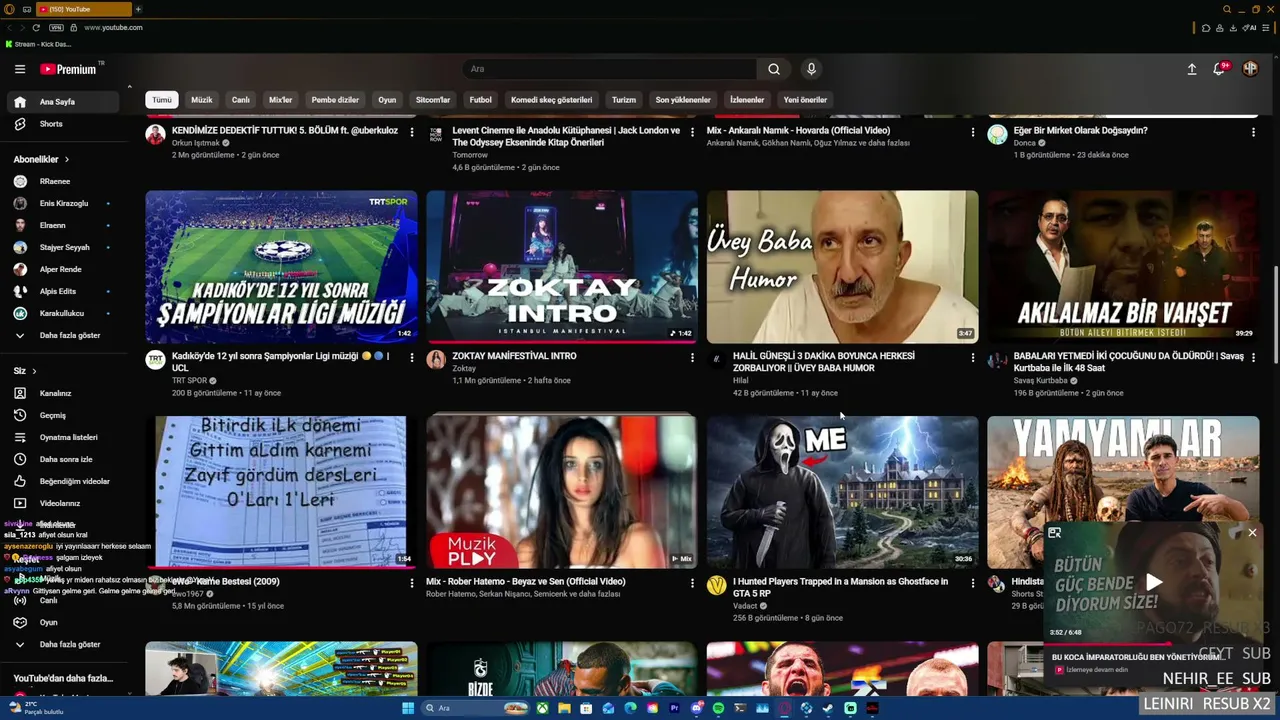
Task: Select the Canlı filter chip
Action: coord(241,100)
